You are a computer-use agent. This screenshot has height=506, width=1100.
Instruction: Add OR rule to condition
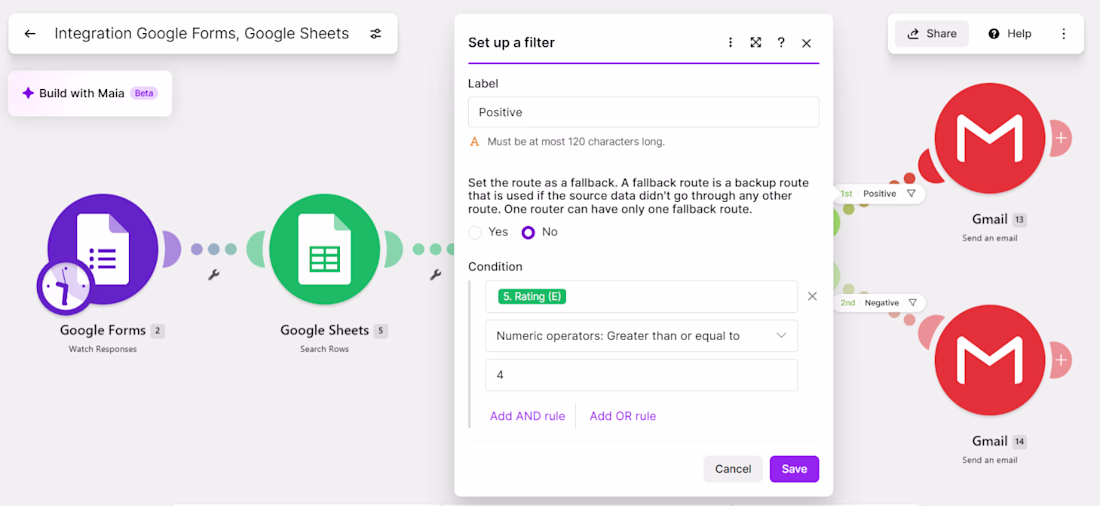pos(623,416)
